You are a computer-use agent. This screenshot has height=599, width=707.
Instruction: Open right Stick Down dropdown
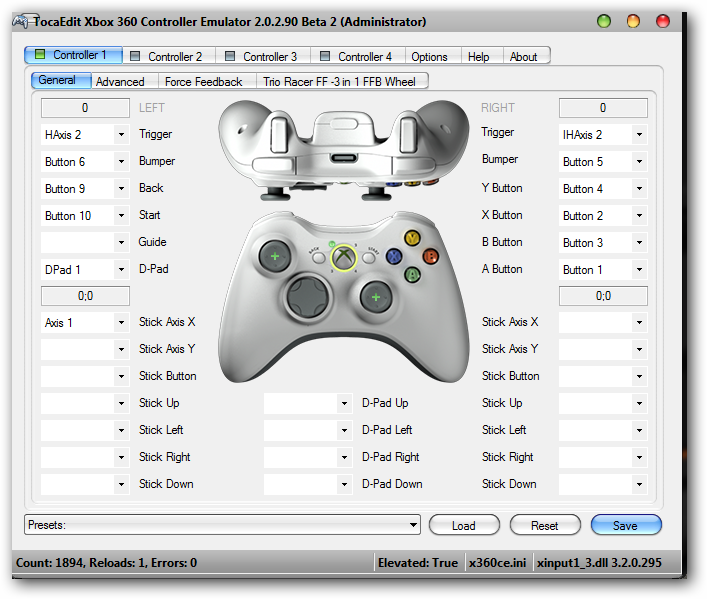tap(603, 484)
